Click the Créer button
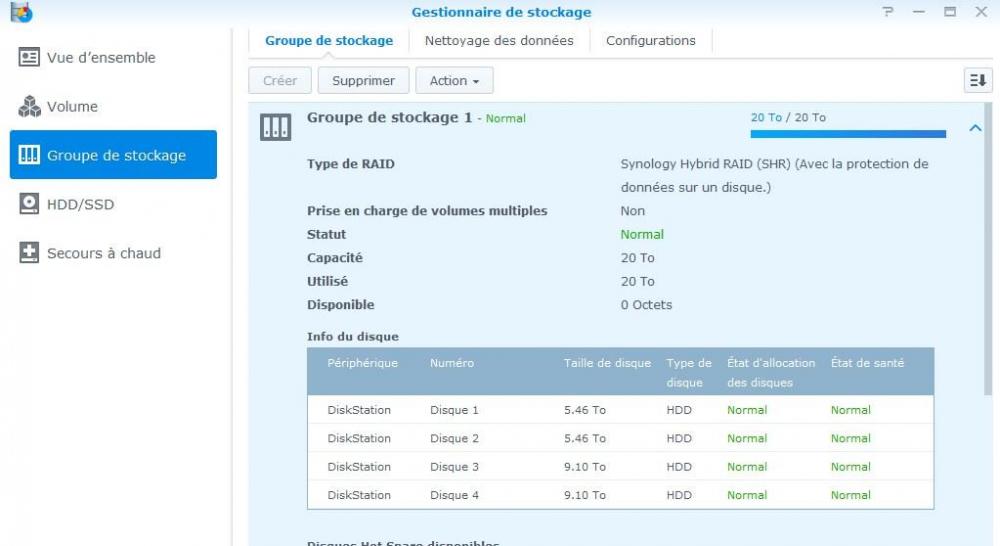 [x=280, y=80]
